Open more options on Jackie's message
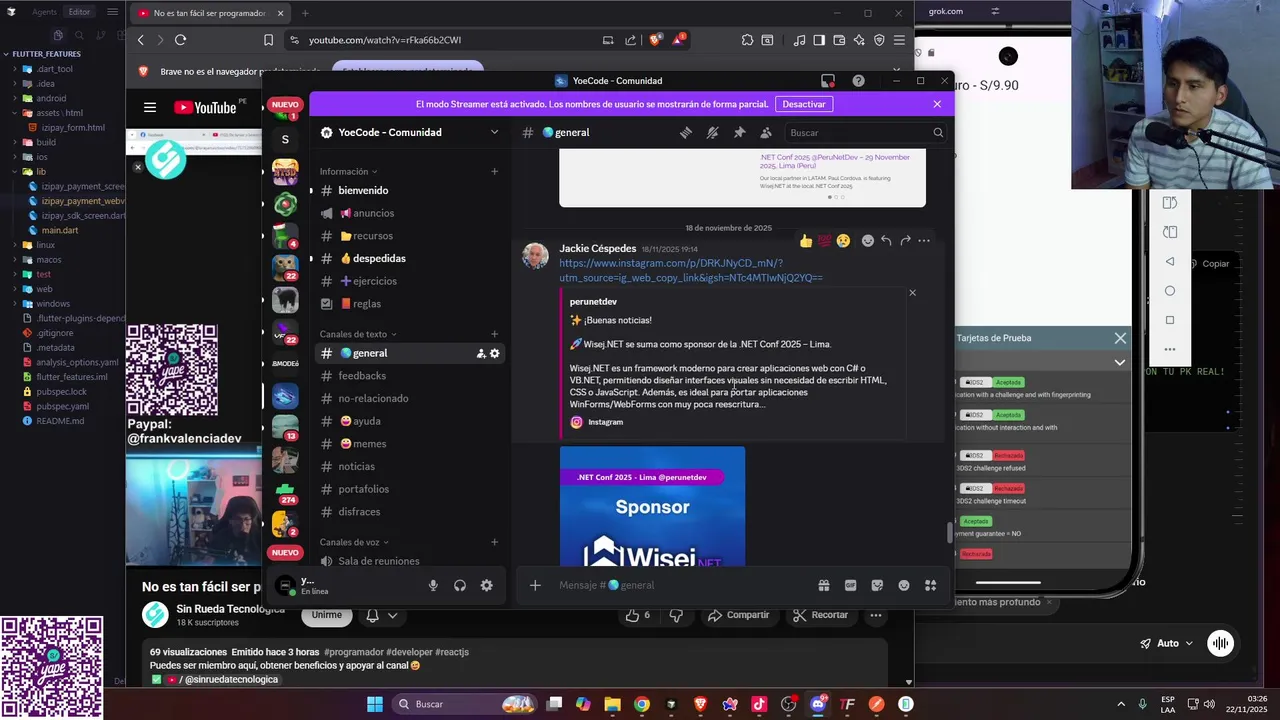This screenshot has height=720, width=1280. coord(924,241)
